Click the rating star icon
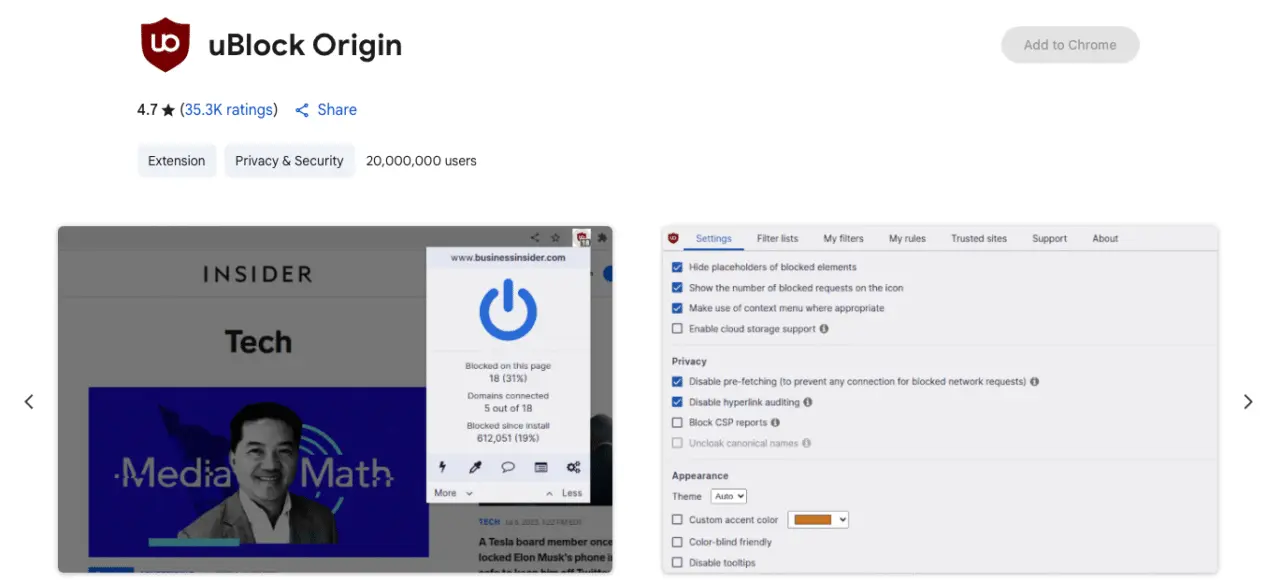The image size is (1280, 582). [168, 110]
